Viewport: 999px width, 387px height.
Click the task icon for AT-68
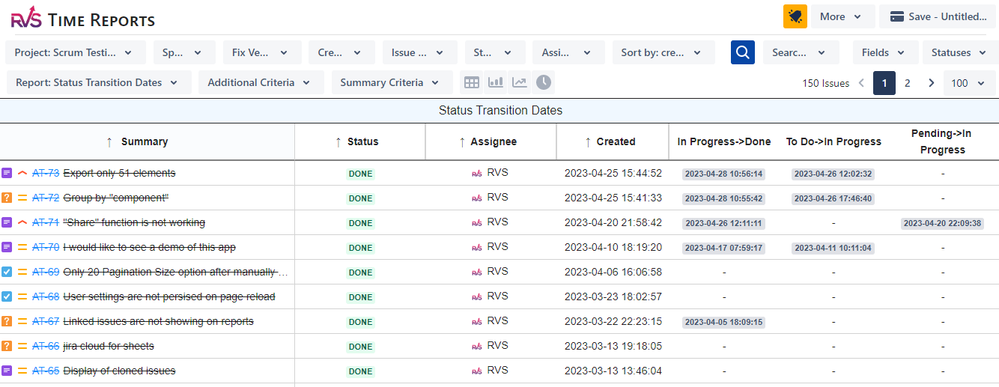pos(6,296)
